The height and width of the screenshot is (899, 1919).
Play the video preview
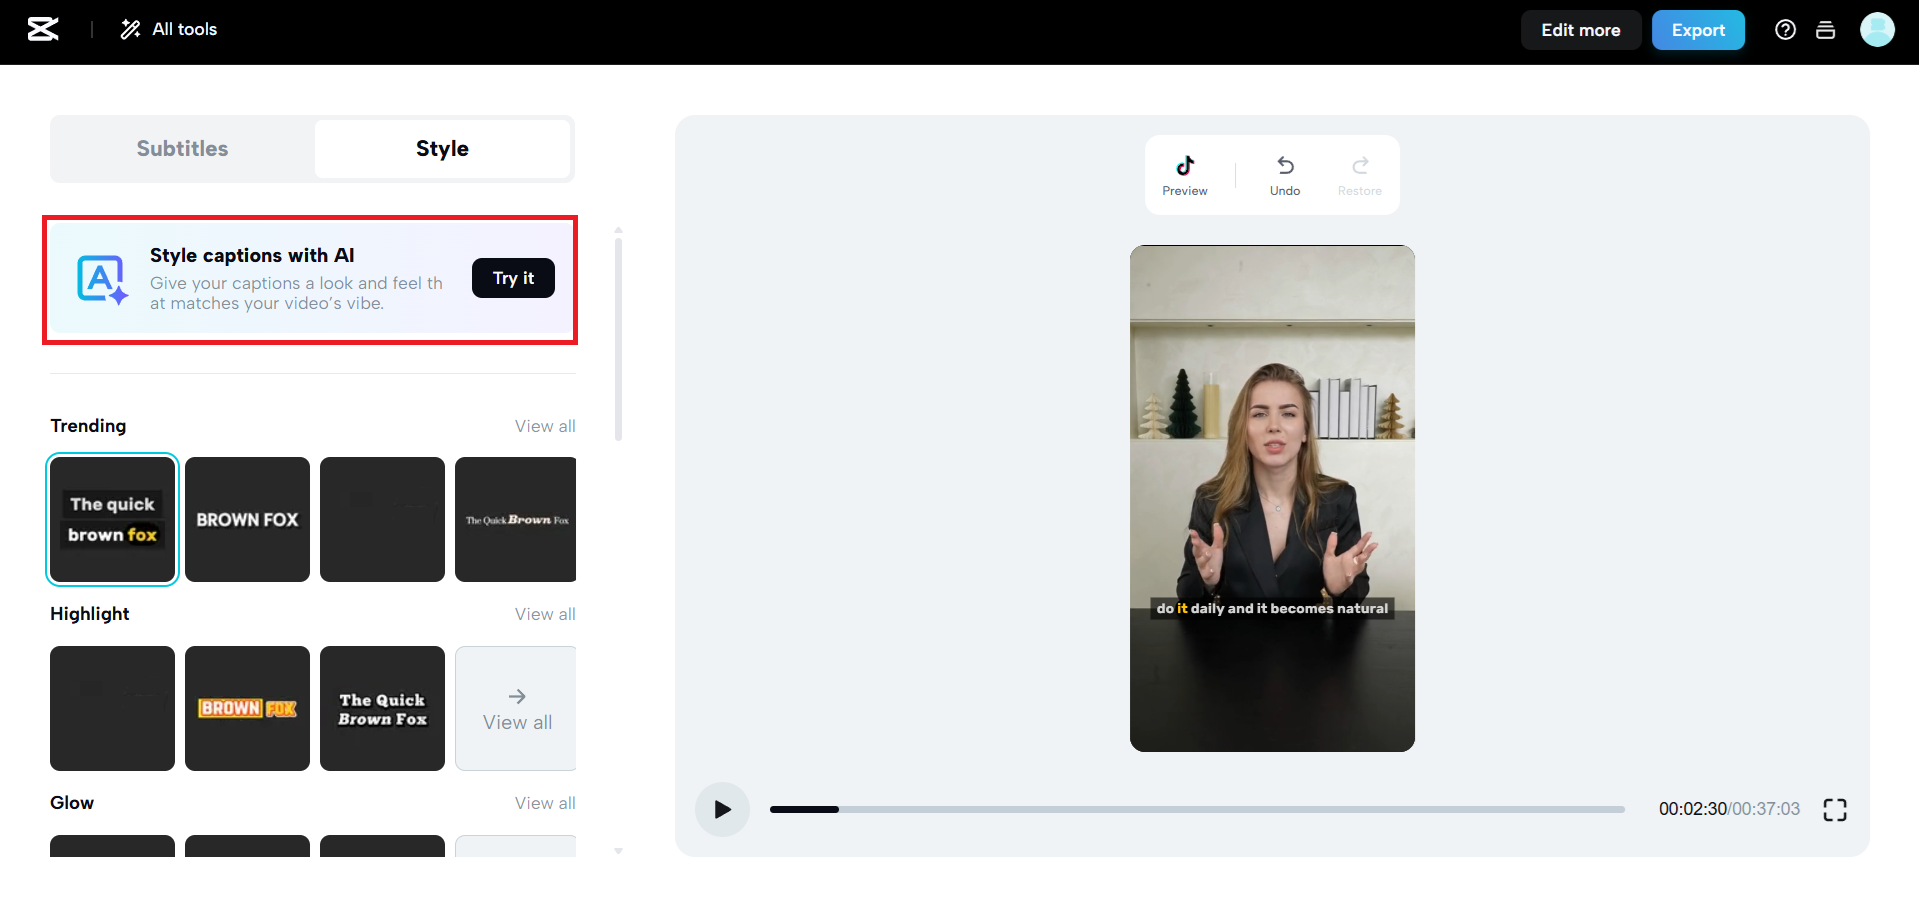coord(722,809)
